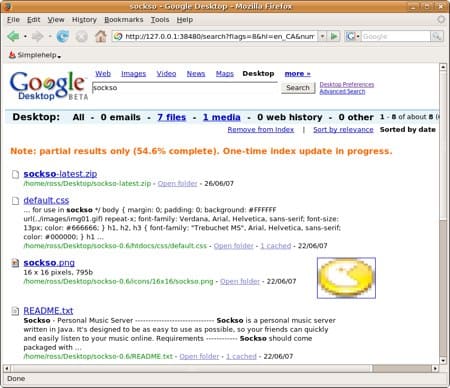Click the Sort by relevance link
450x388 pixels.
(x=343, y=130)
